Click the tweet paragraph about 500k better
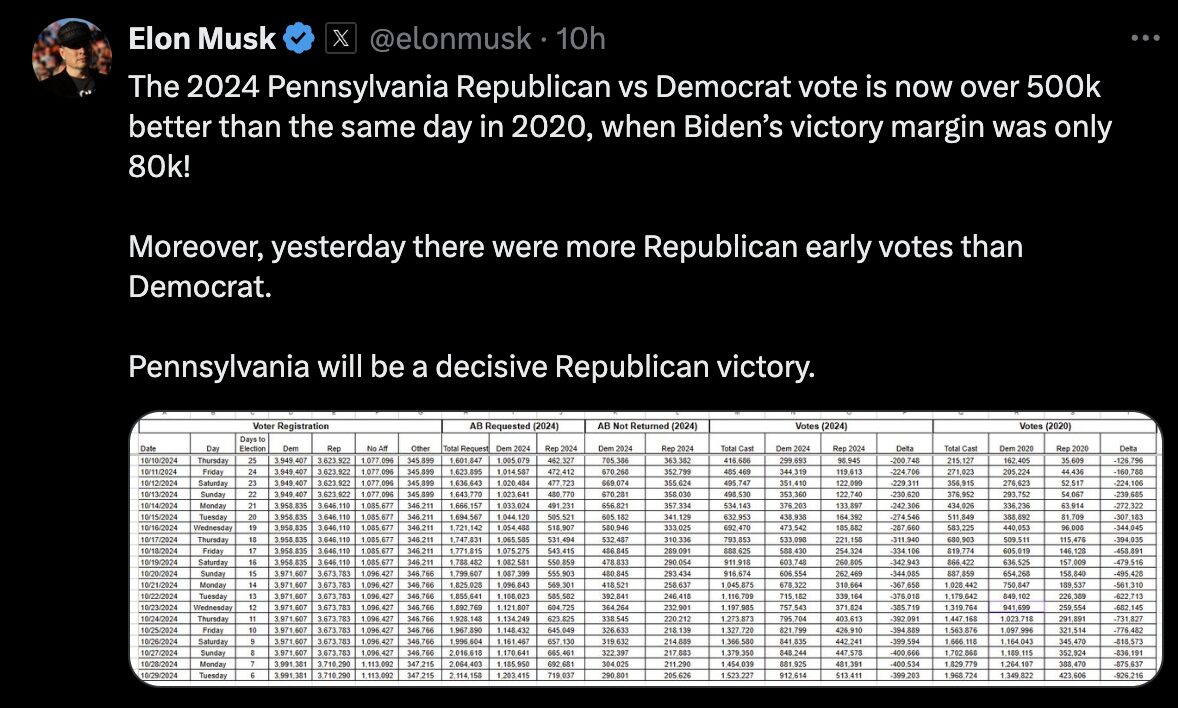Screen dimensions: 1178x708 point(620,127)
